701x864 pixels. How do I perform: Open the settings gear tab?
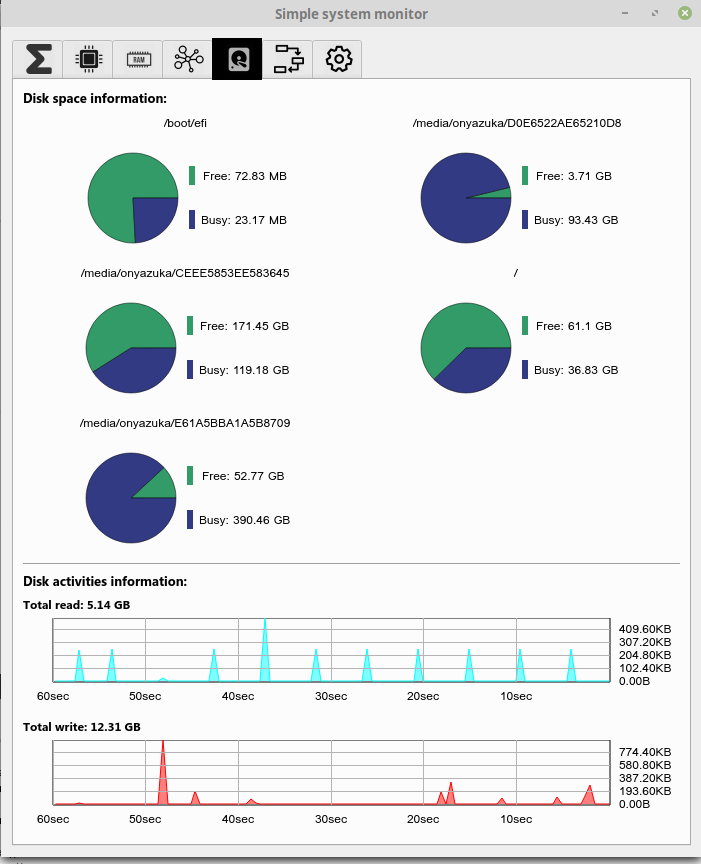[337, 59]
